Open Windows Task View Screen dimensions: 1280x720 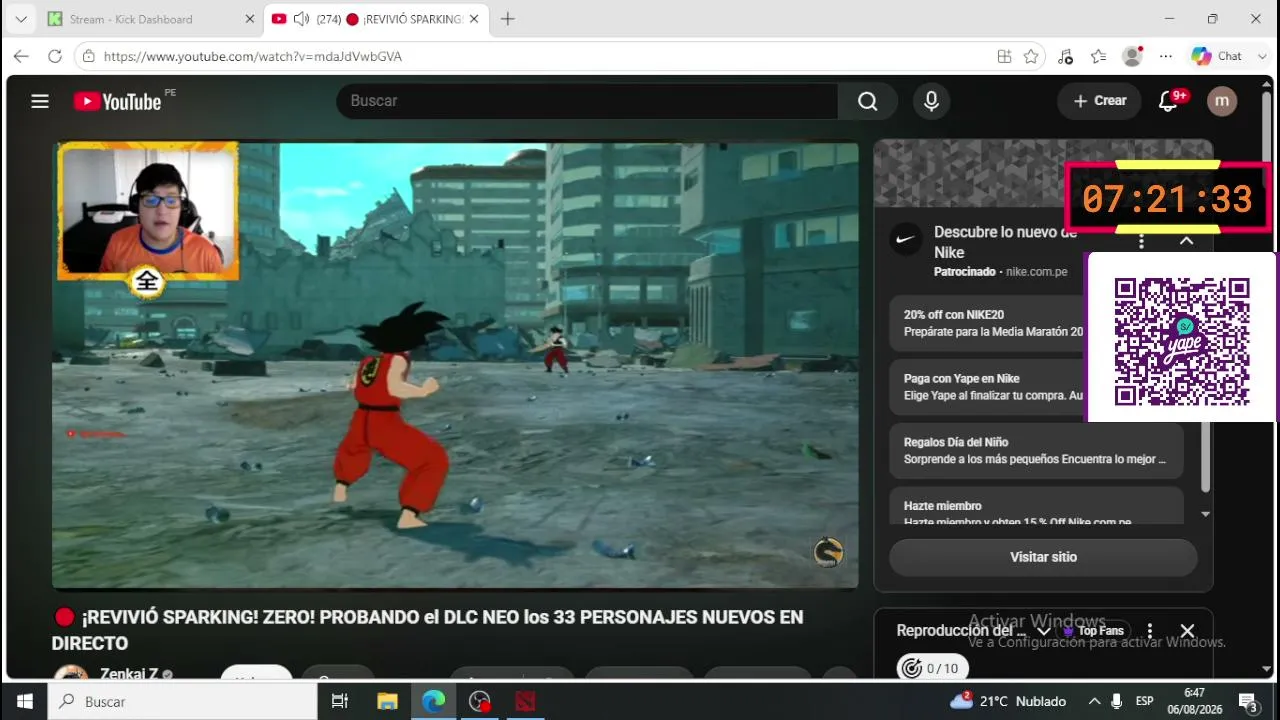tap(339, 701)
